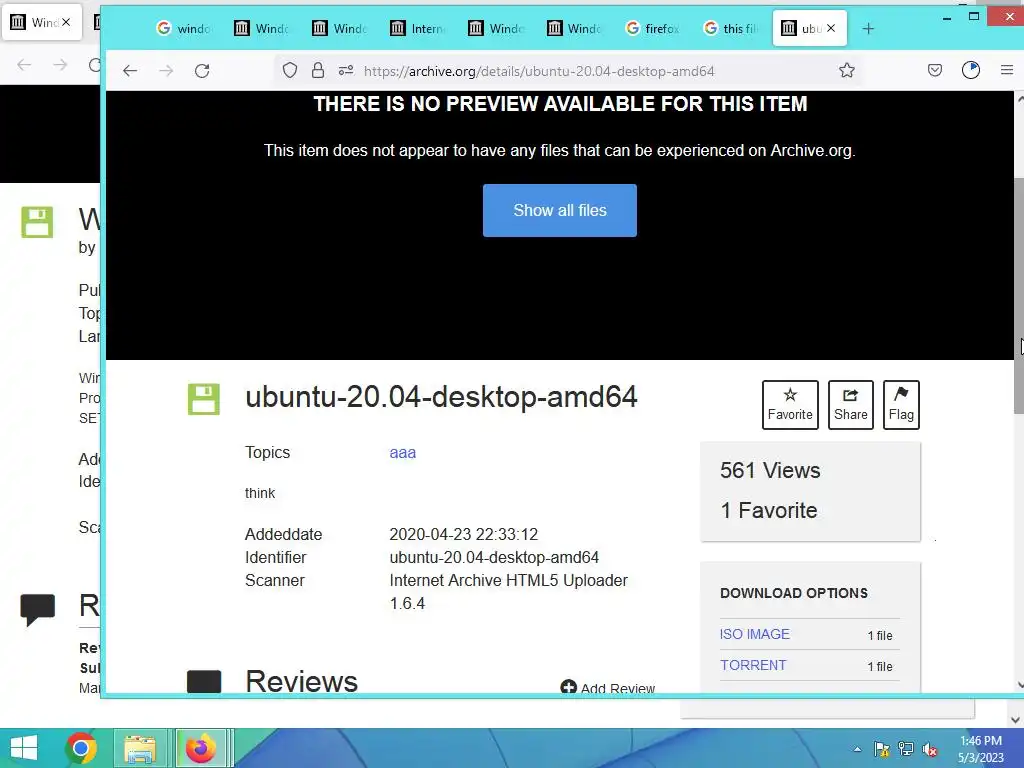Download the TORRENT file
The image size is (1024, 768).
753,665
